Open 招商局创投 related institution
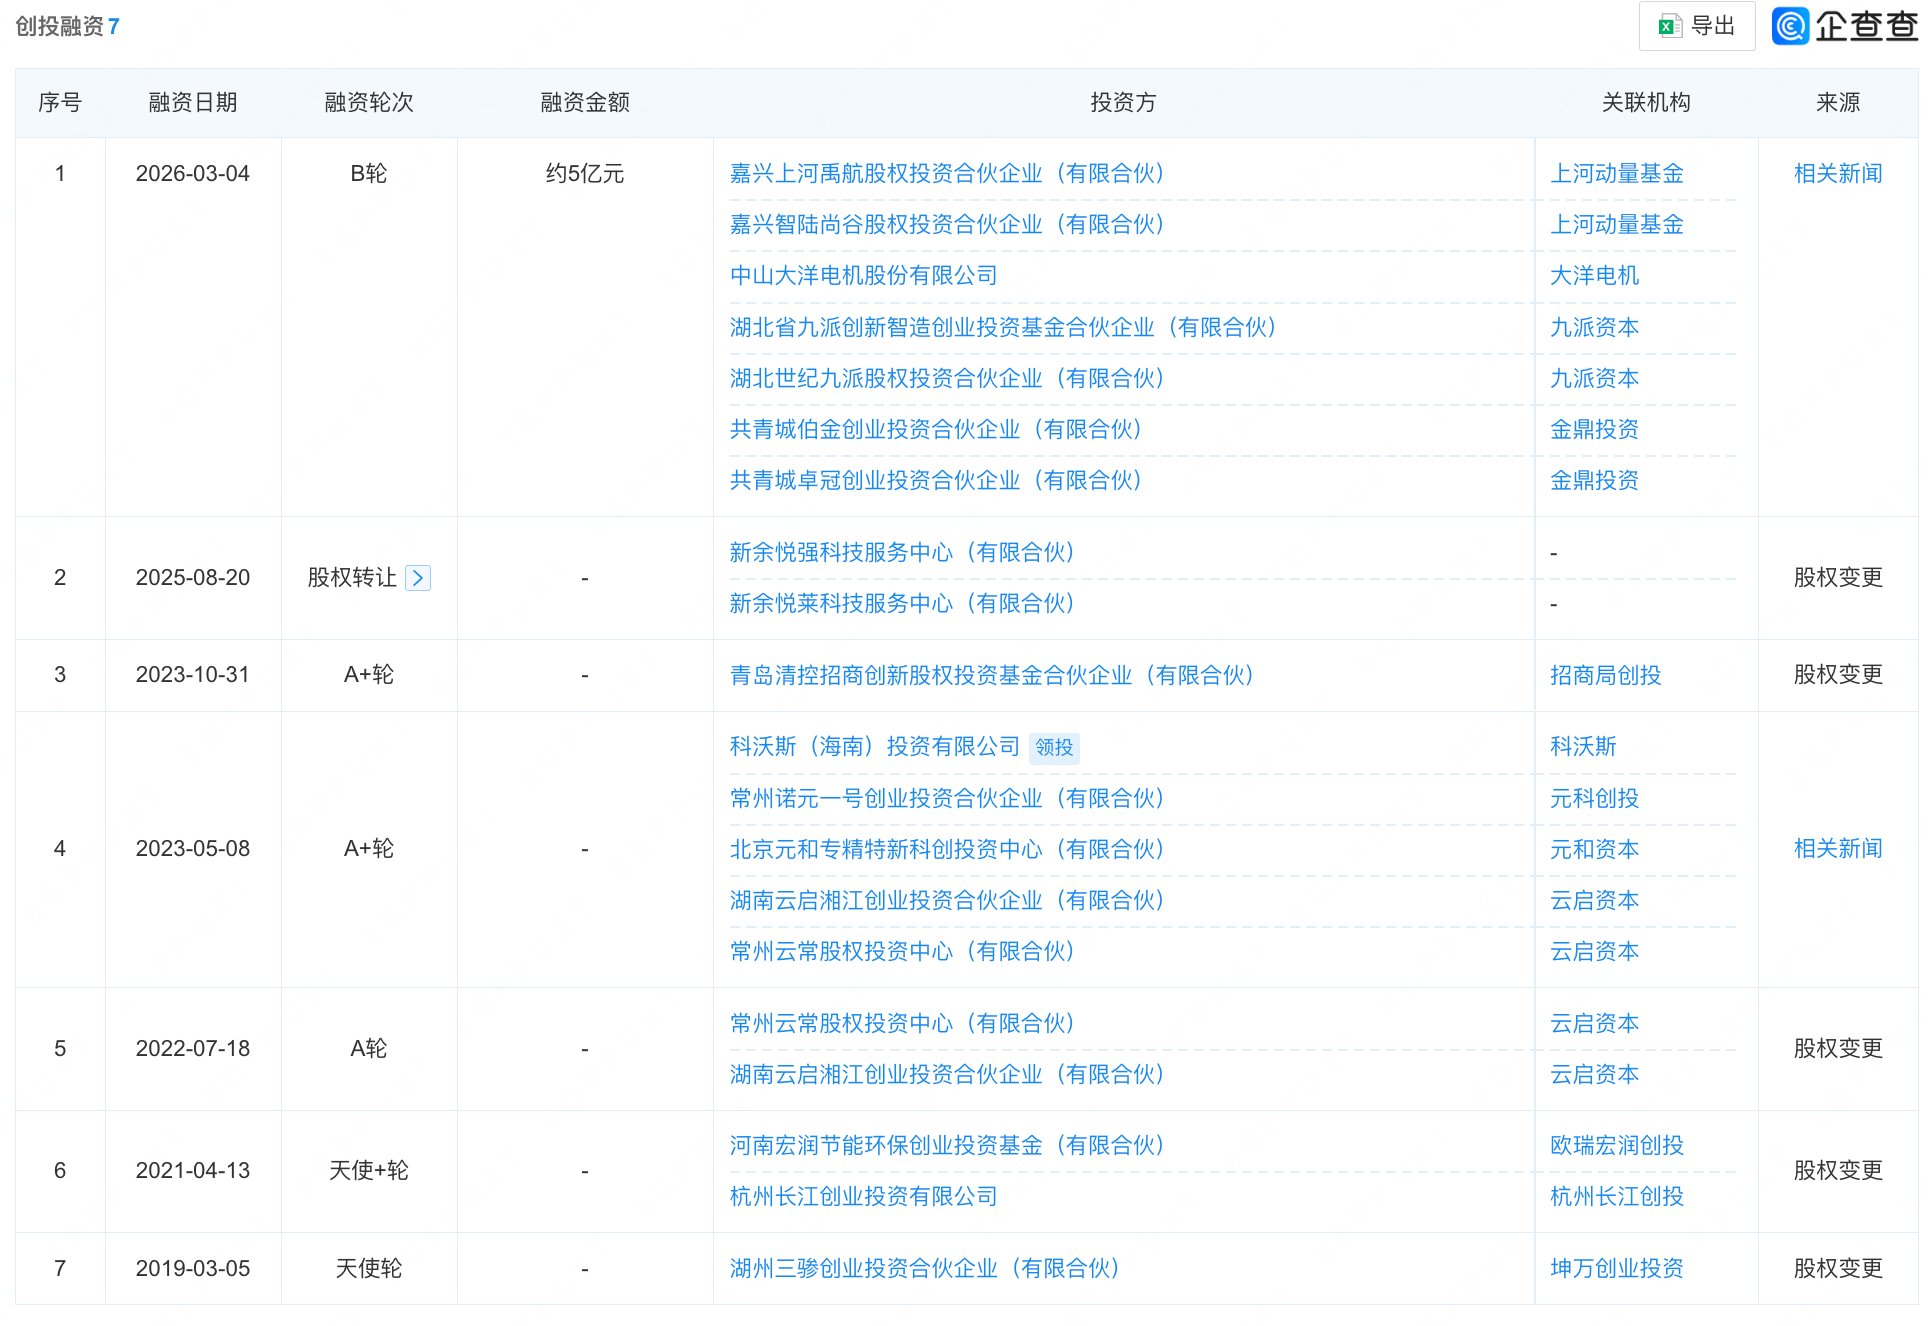Screen dimensions: 1928x1326 pos(1606,676)
